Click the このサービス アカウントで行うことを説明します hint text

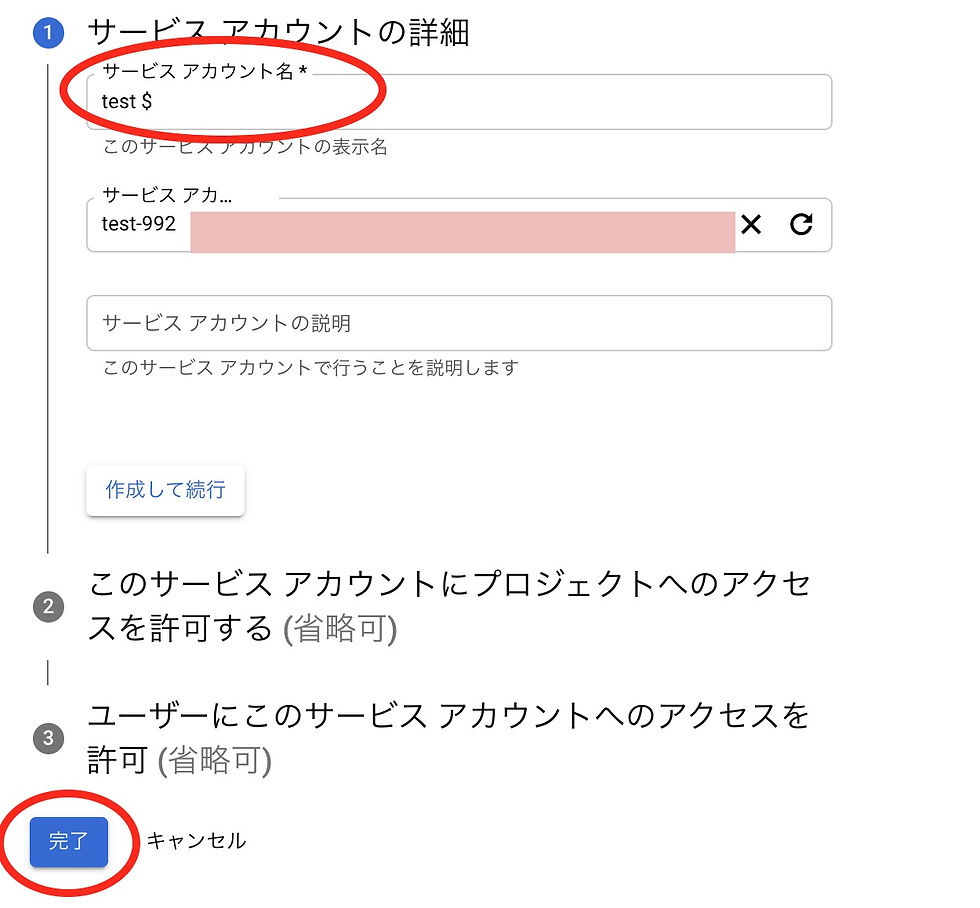pos(311,367)
